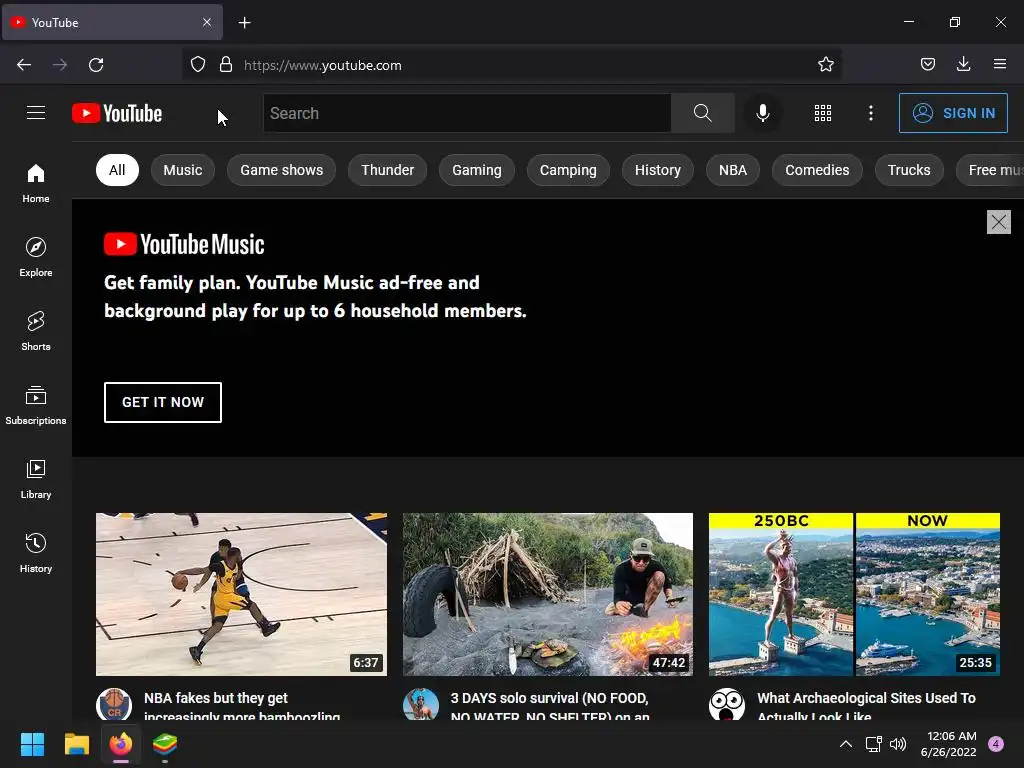The width and height of the screenshot is (1024, 768).
Task: Click 'What Archaeological Sites Used To' title
Action: pyautogui.click(x=867, y=698)
